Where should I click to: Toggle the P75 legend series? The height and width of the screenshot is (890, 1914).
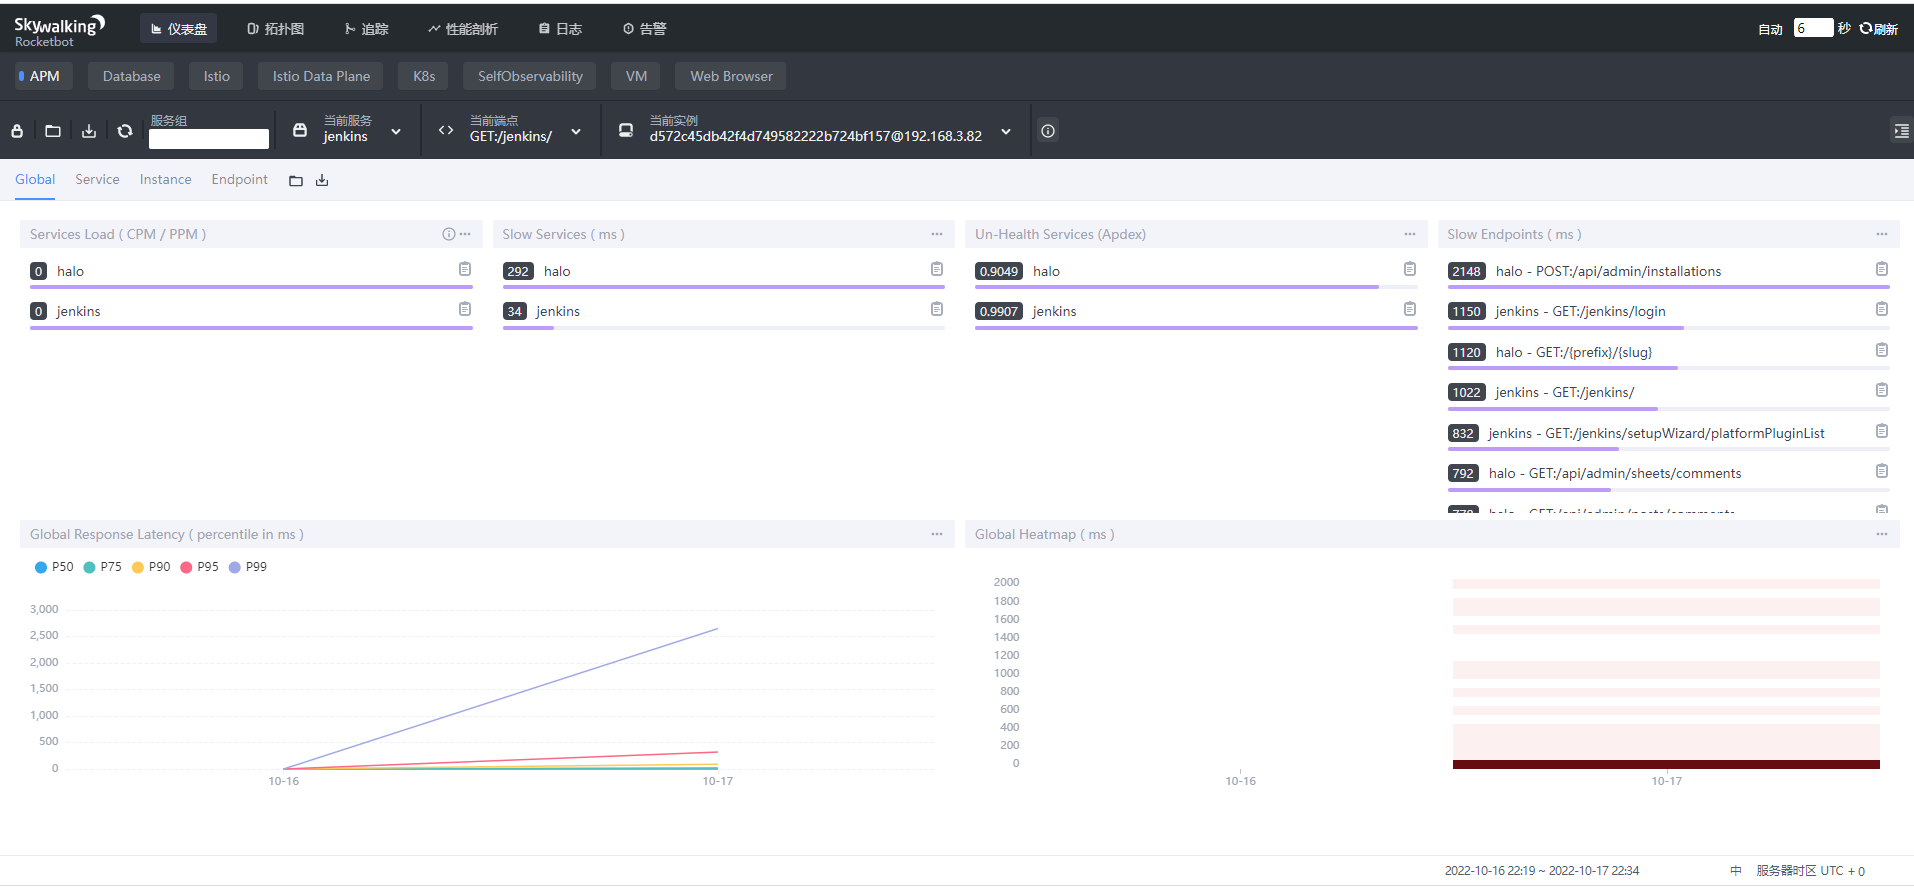[x=103, y=567]
